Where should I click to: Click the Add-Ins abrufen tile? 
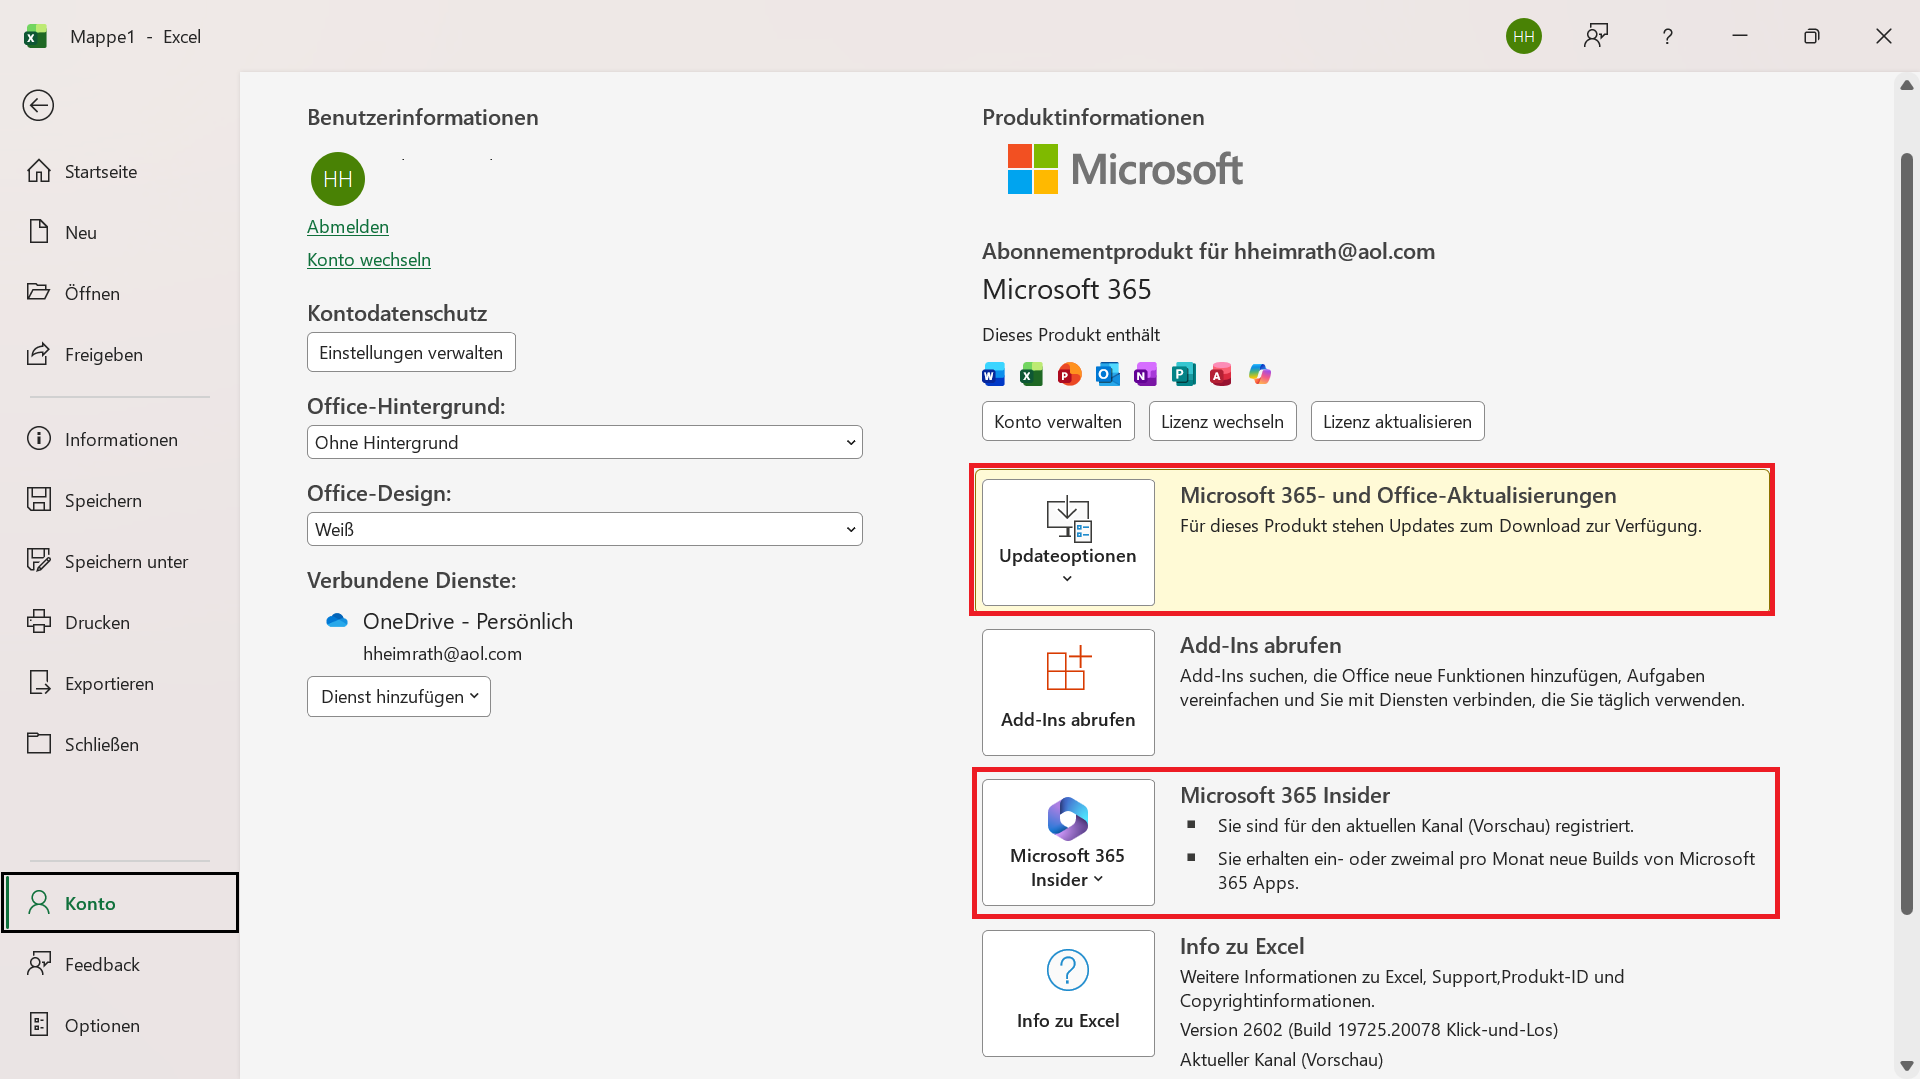point(1068,692)
